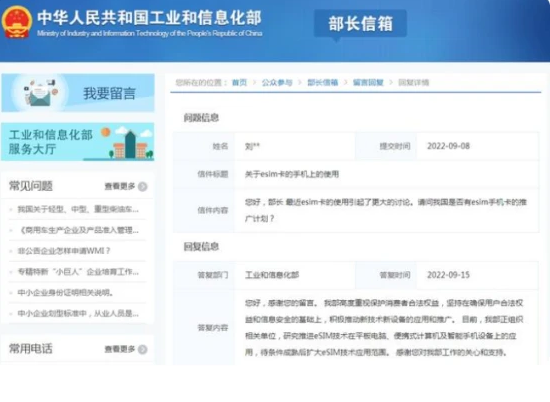Click 查看更多 arrow icon beside 常用电话
Screen dimensions: 550x402
[142, 349]
